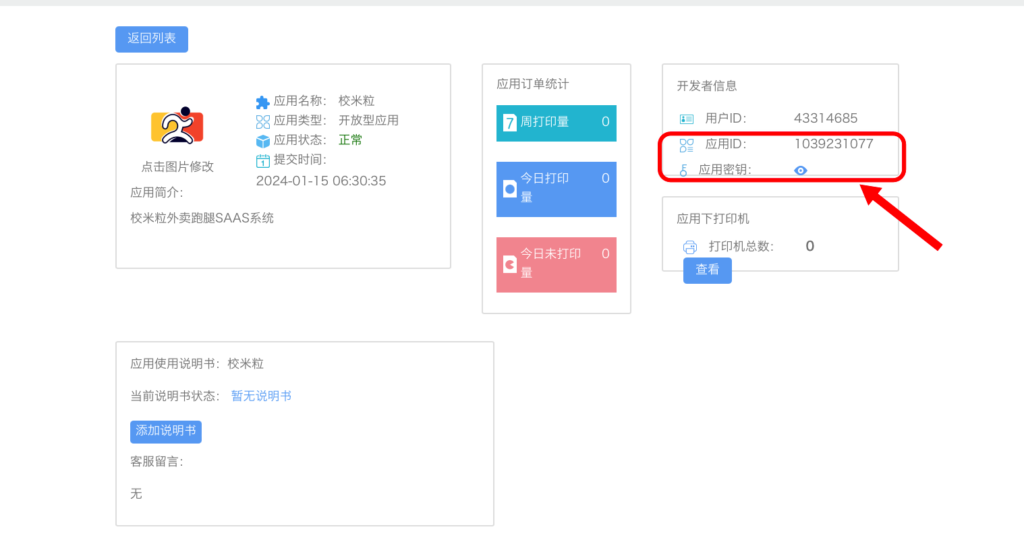Open the 暂无说明书 link
Viewport: 1024px width, 546px height.
point(261,396)
